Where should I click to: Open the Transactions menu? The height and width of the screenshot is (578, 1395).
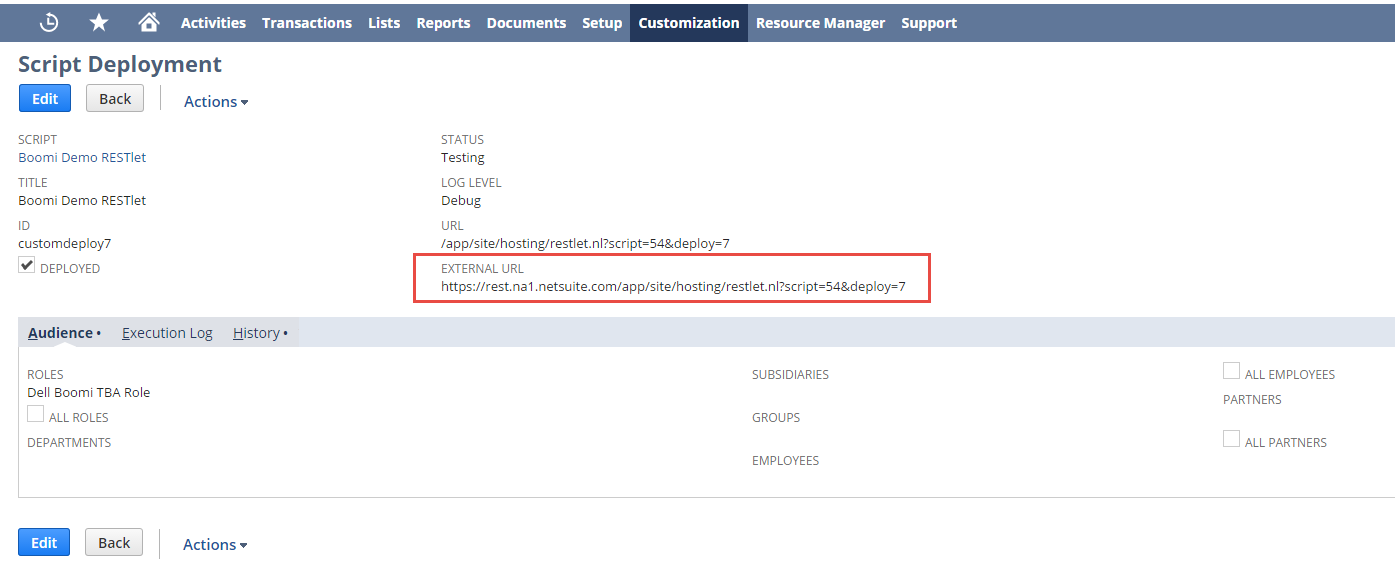click(307, 22)
